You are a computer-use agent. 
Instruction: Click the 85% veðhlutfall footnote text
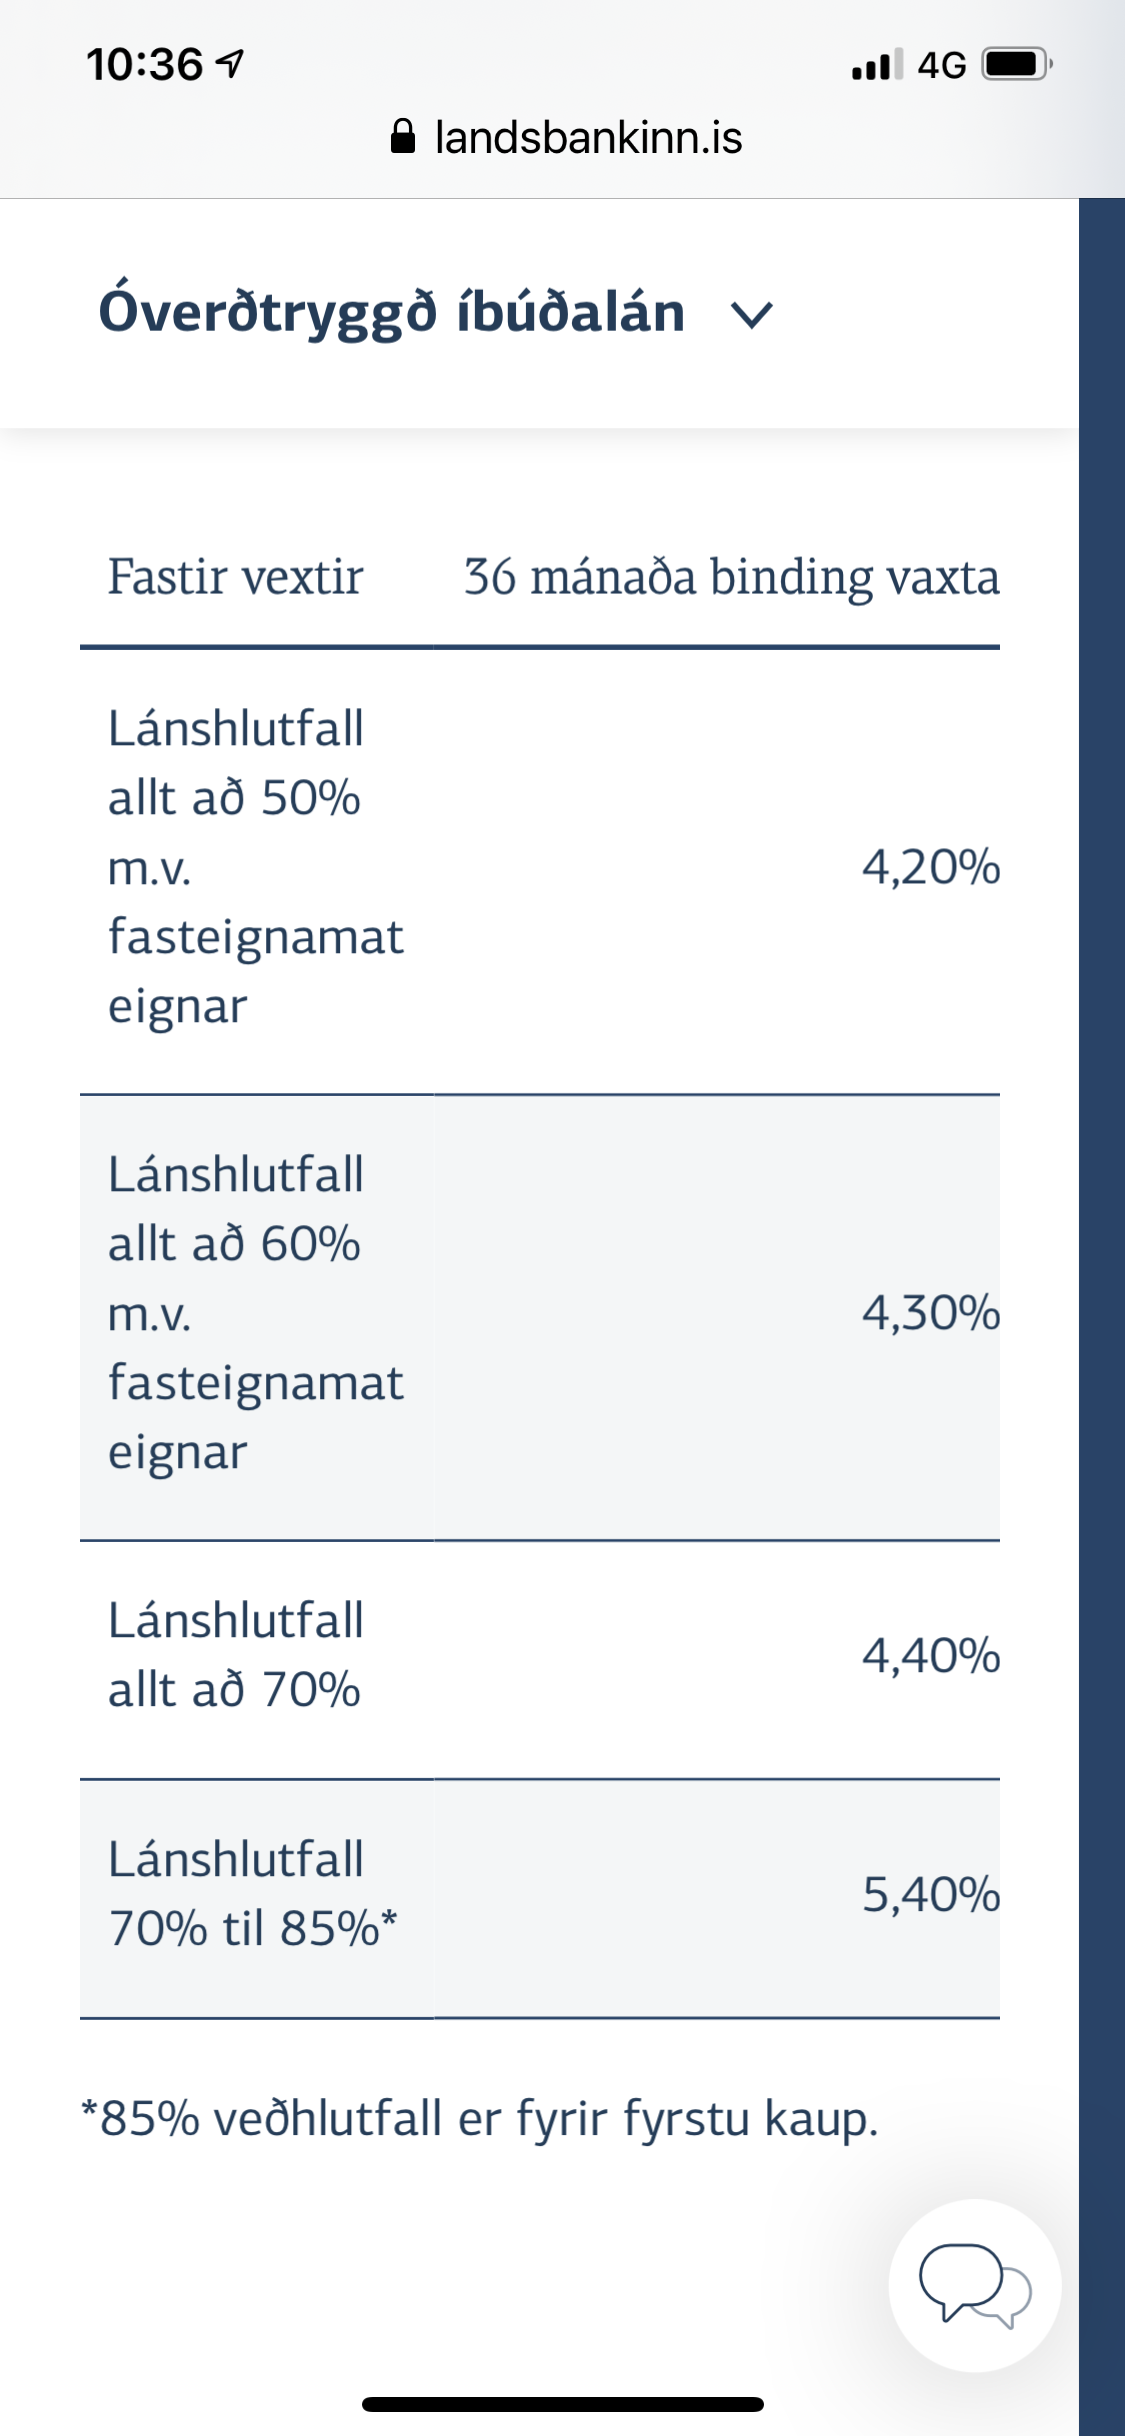pos(480,2118)
